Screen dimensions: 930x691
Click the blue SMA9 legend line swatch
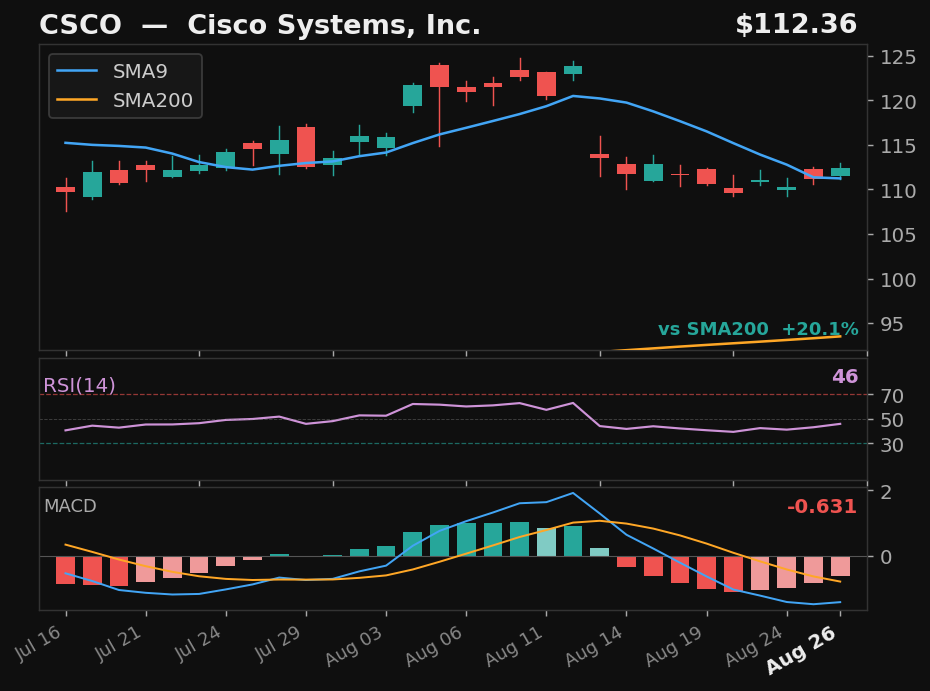pyautogui.click(x=77, y=71)
